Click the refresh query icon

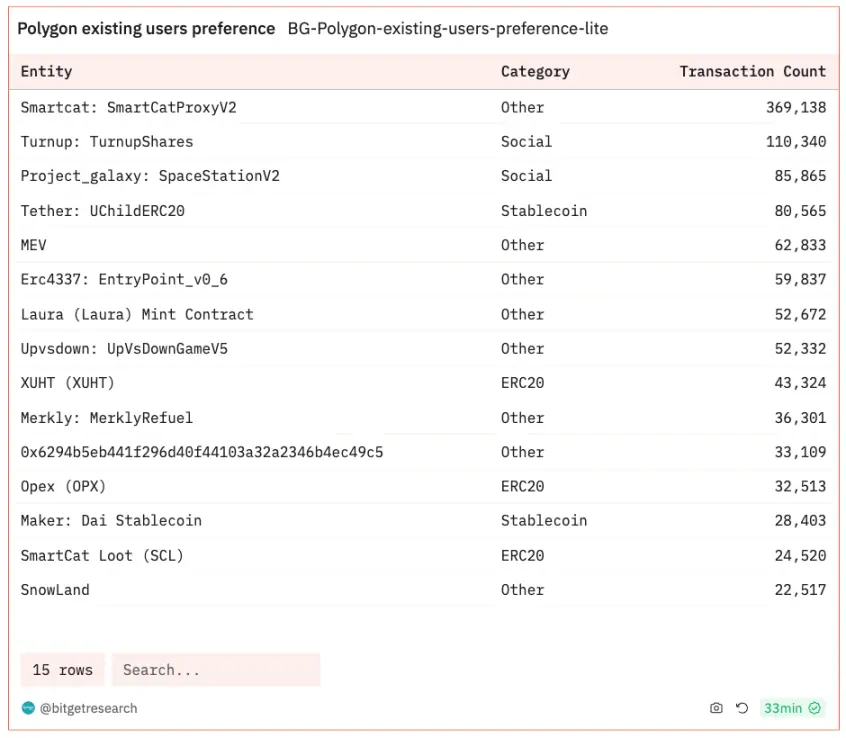click(742, 708)
